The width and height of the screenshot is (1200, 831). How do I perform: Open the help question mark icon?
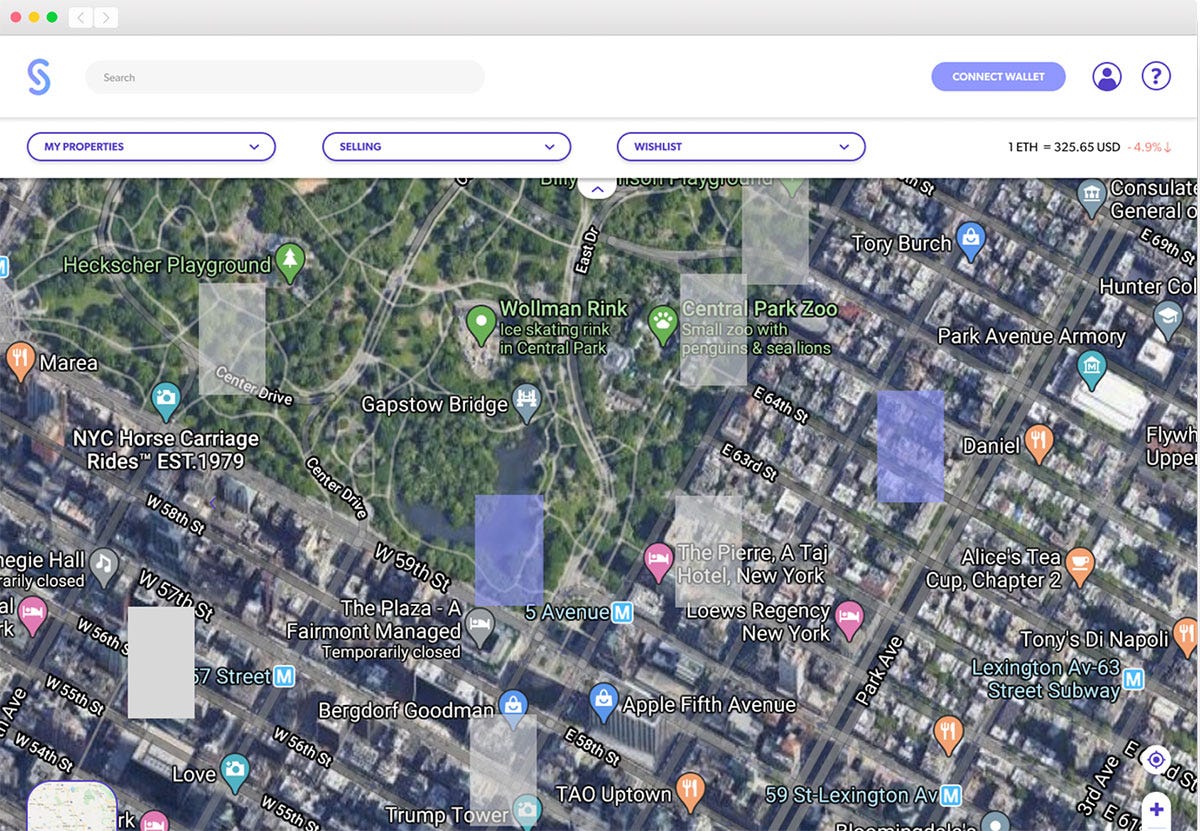(1156, 76)
